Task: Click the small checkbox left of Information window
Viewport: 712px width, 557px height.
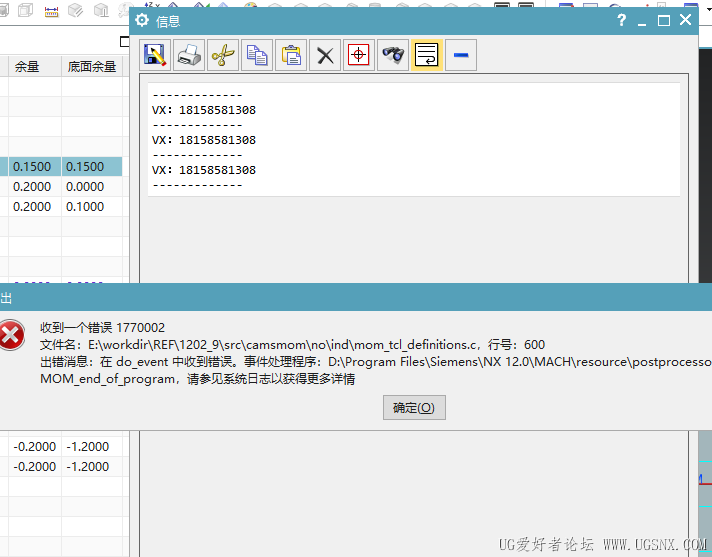Action: point(125,42)
